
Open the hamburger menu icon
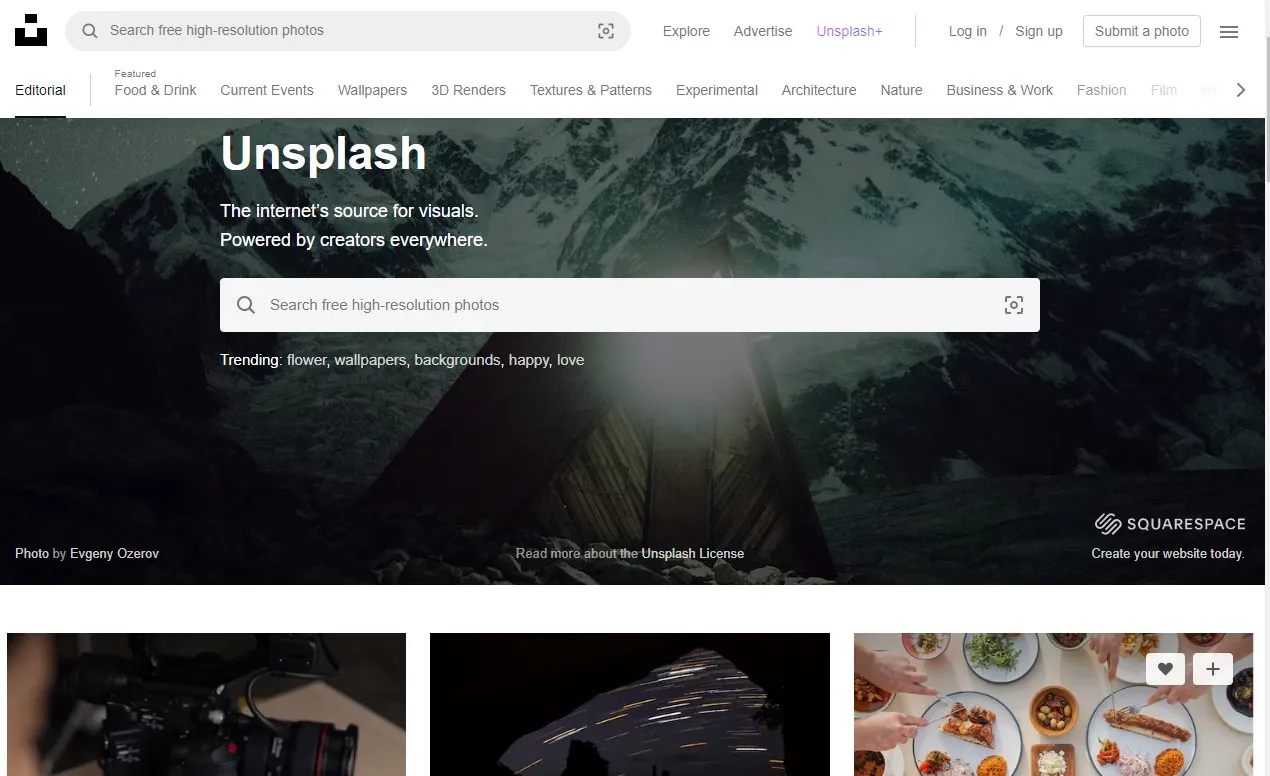(x=1229, y=32)
